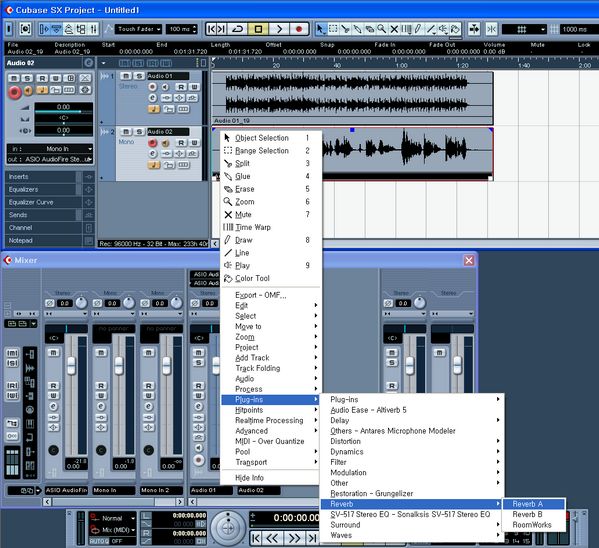Image resolution: width=599 pixels, height=548 pixels.
Task: Toggle Cycle loop button in top toolbar
Action: click(x=238, y=29)
